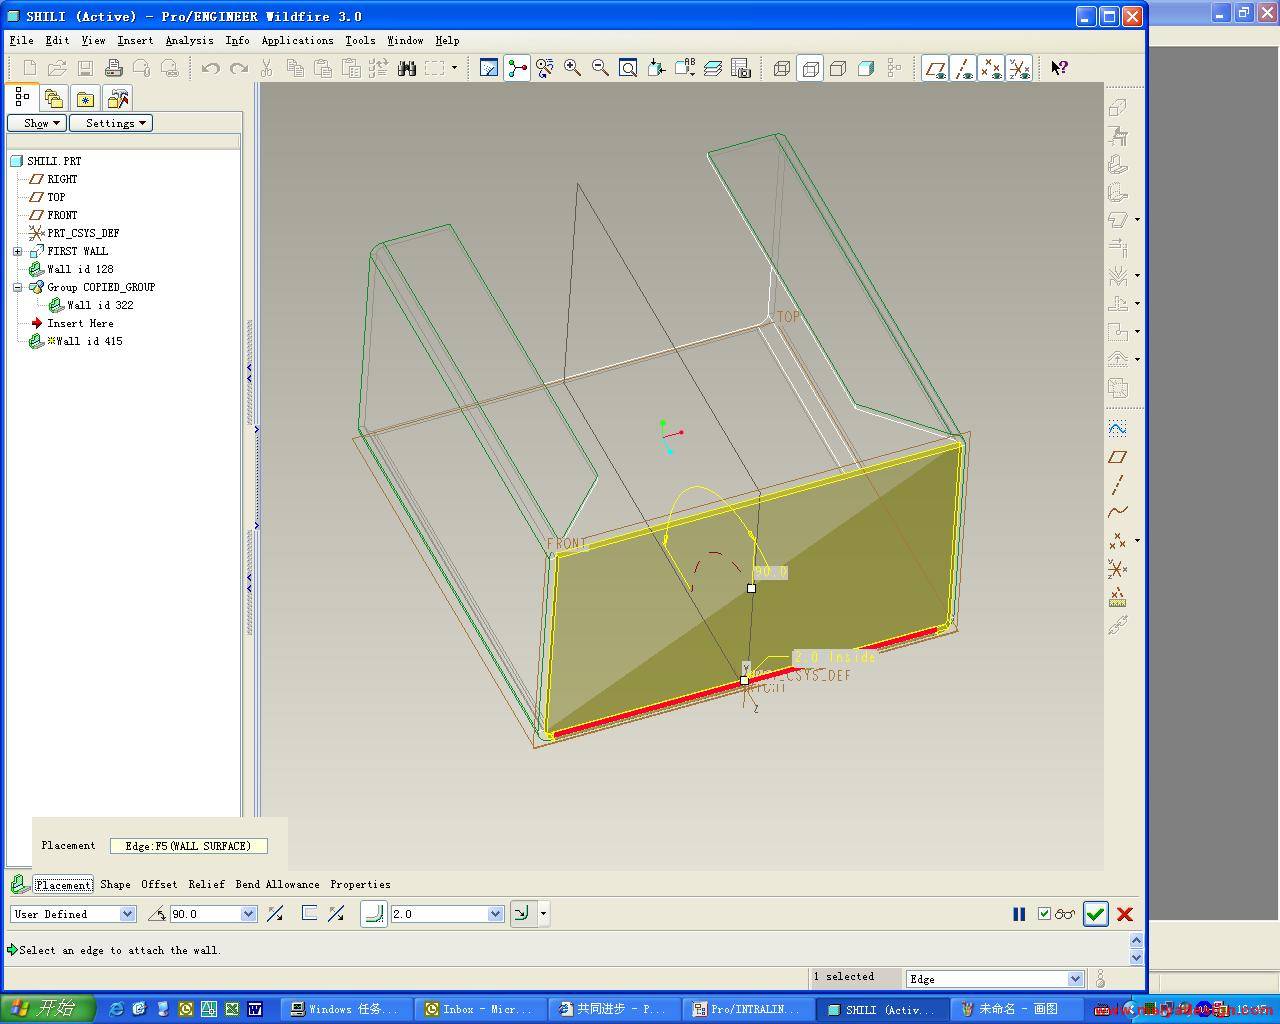
Task: Toggle the spin center icon
Action: (x=517, y=68)
